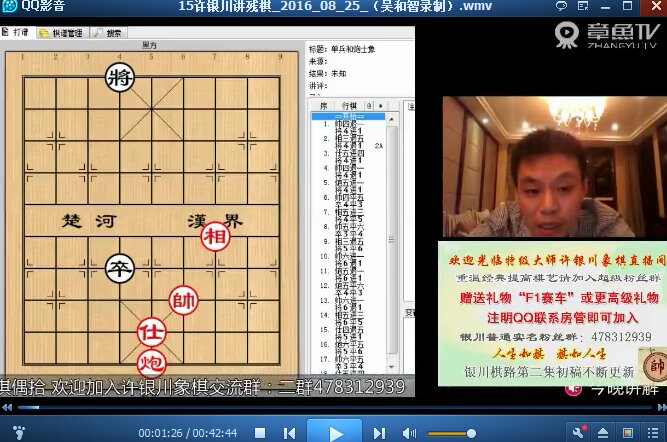Click the 行棋 column header
667x442 pixels.
click(x=350, y=106)
